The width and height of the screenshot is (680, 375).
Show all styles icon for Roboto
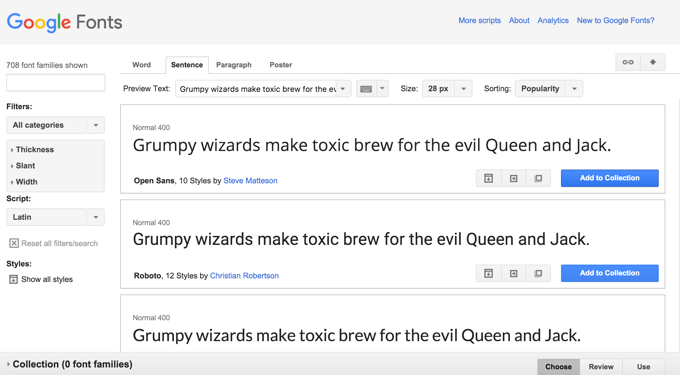click(489, 273)
